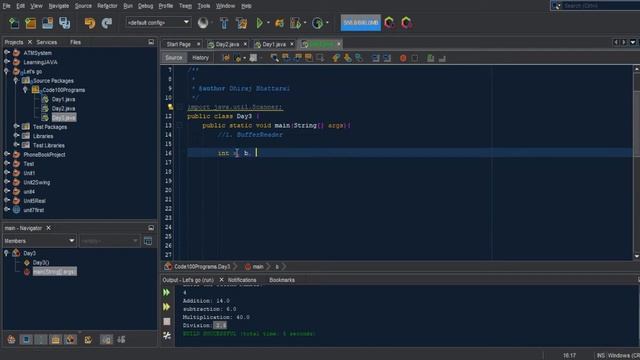
Task: Click the New File toolbar icon
Action: pos(14,23)
